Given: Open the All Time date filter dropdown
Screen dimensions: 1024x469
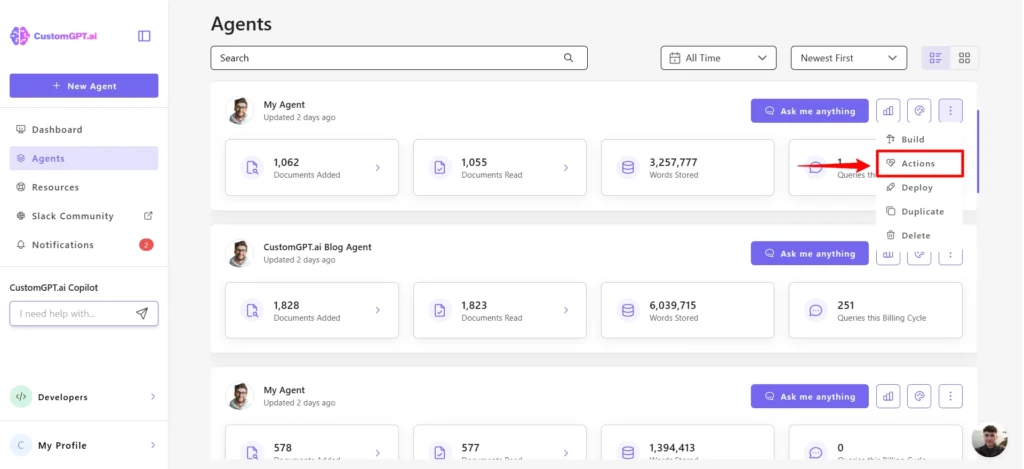Looking at the screenshot, I should [718, 58].
